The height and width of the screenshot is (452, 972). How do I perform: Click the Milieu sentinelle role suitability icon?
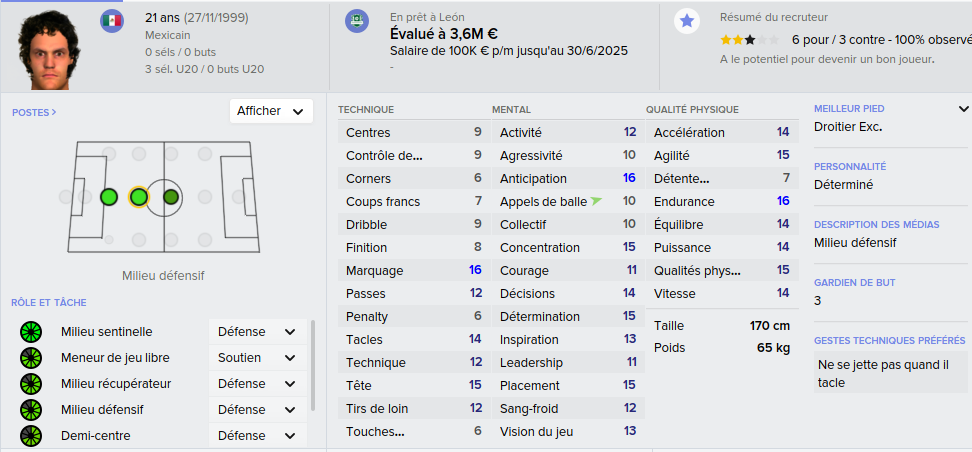click(30, 332)
